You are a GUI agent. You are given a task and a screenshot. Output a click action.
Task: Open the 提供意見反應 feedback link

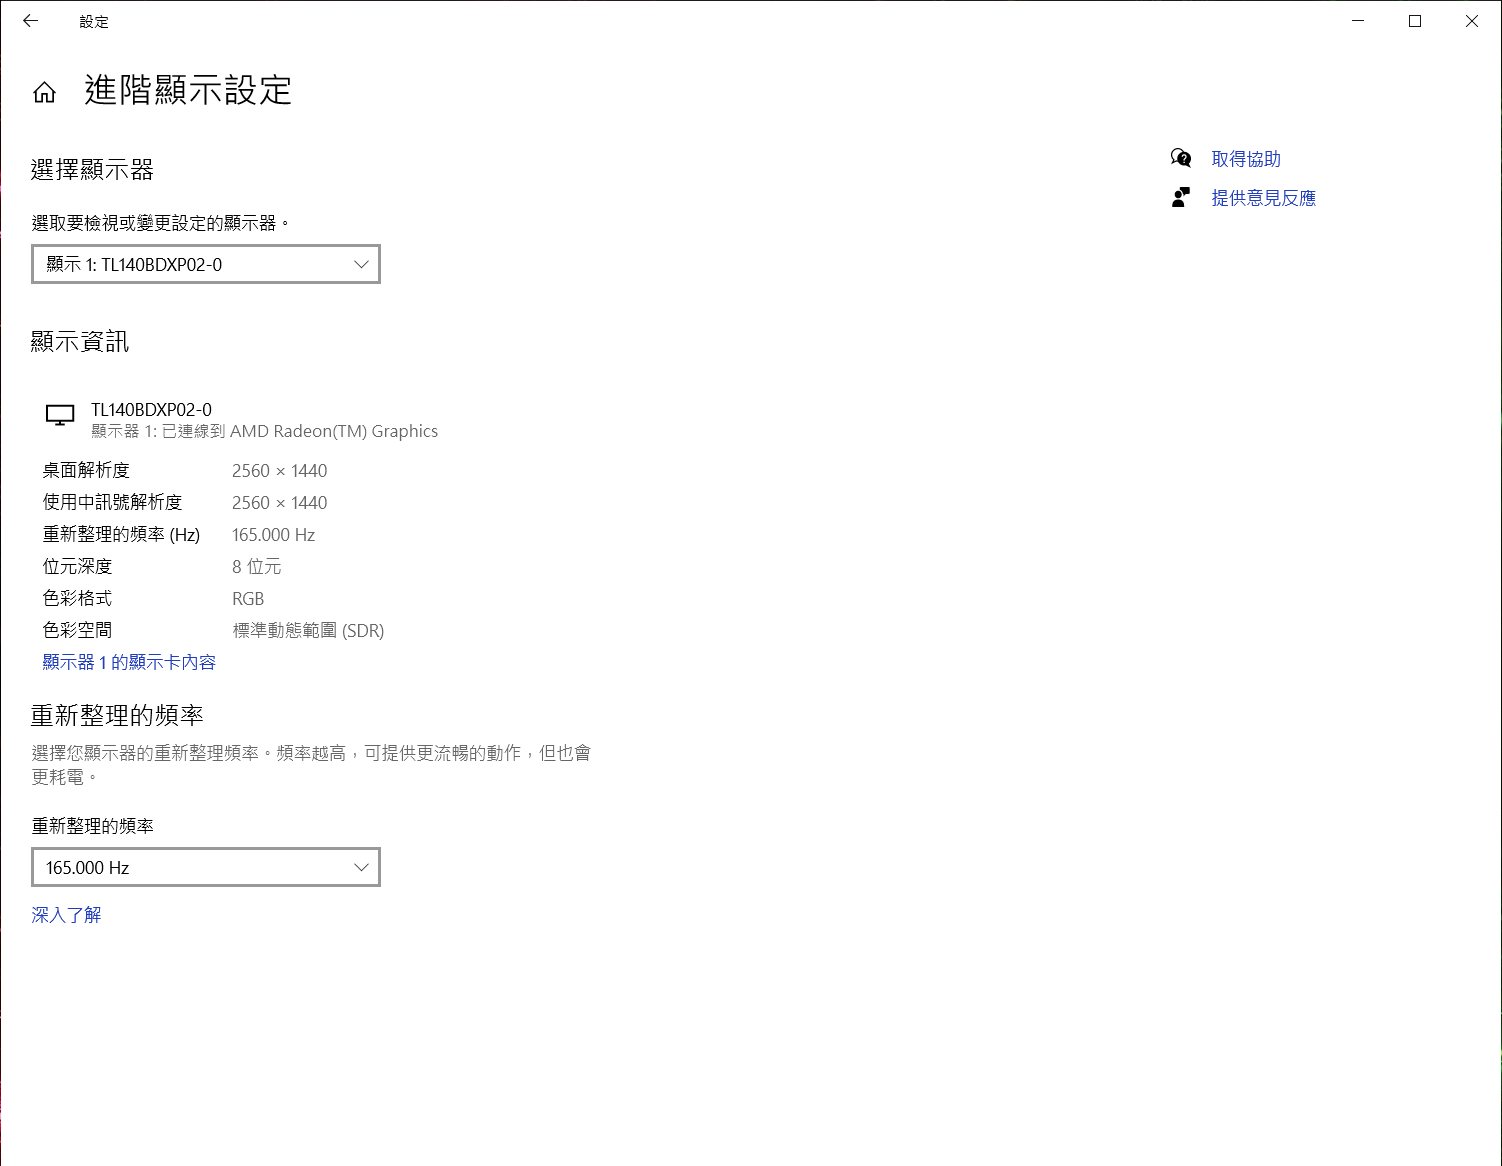(1263, 198)
